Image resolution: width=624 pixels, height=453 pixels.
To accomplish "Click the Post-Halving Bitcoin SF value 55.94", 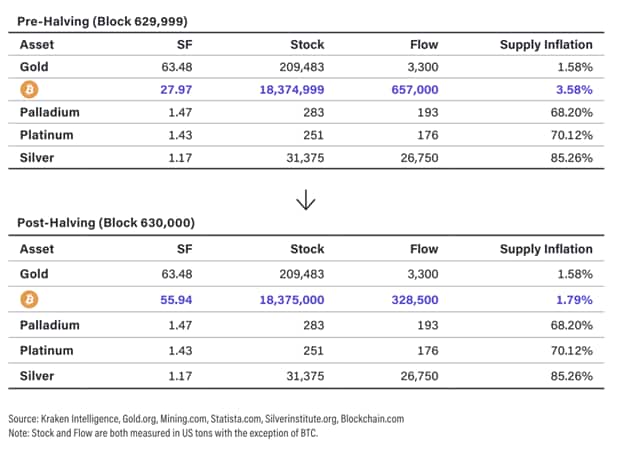I will (177, 298).
